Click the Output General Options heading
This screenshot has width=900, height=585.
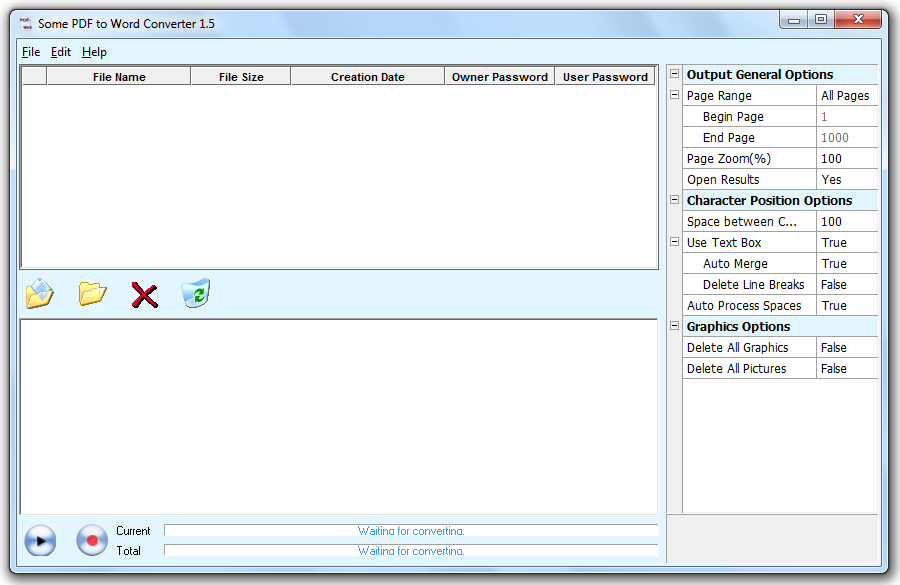[760, 75]
